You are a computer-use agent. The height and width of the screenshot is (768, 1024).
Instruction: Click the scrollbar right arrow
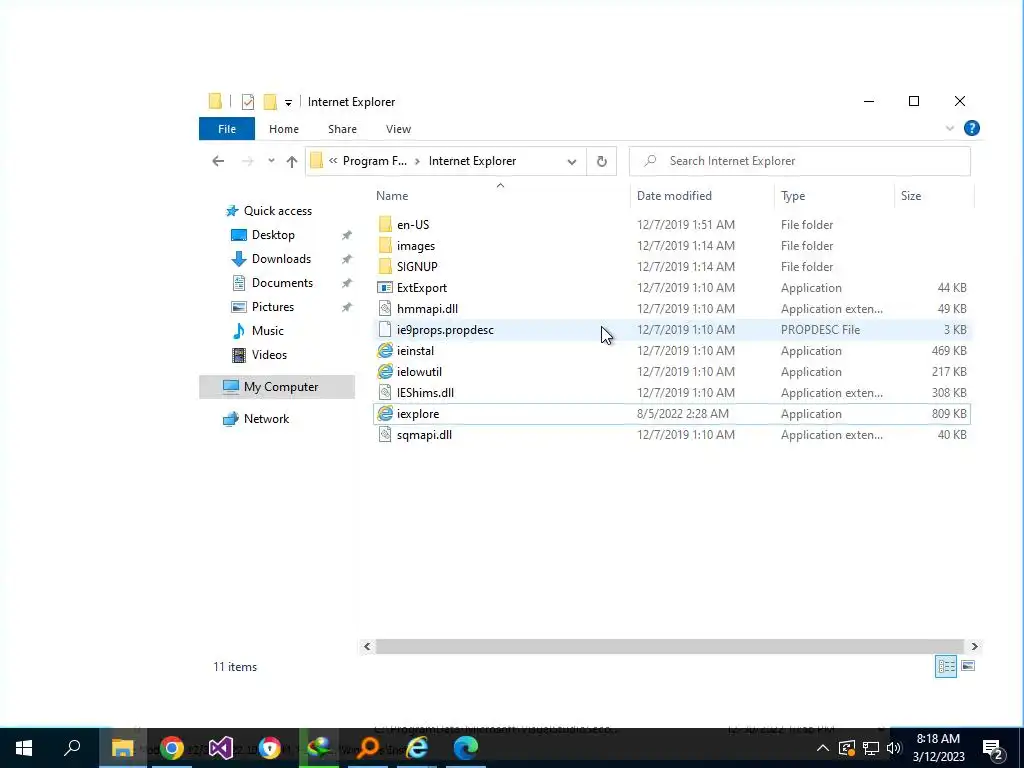pyautogui.click(x=974, y=647)
